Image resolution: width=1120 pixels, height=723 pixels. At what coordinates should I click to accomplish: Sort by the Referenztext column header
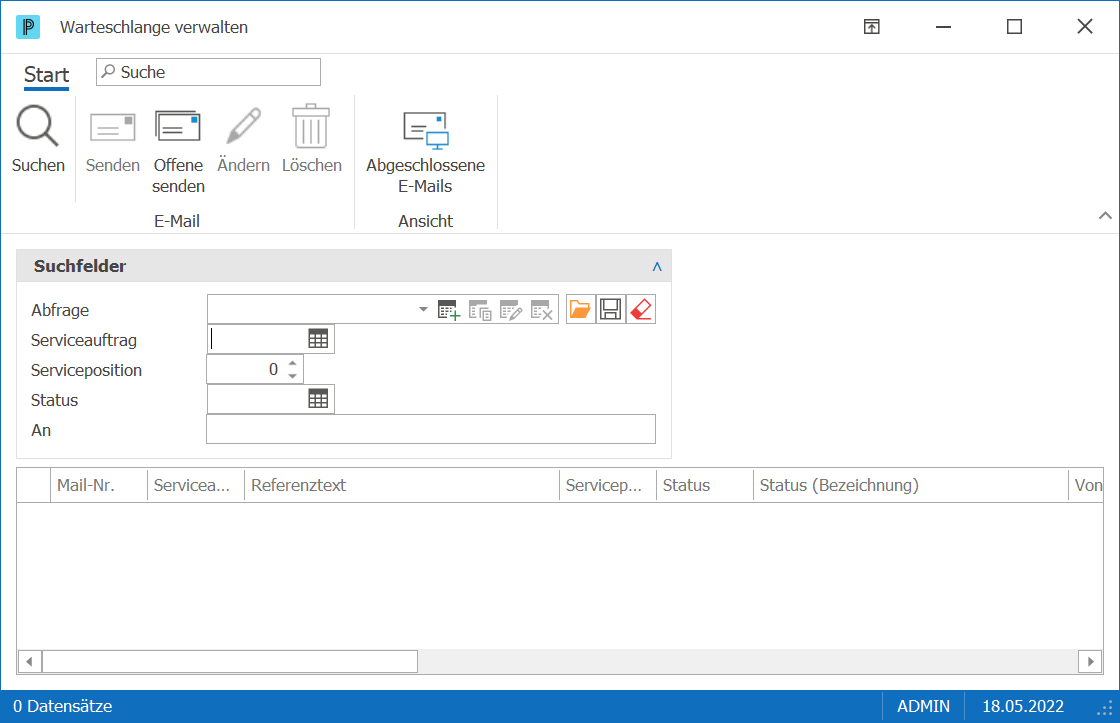tap(401, 485)
